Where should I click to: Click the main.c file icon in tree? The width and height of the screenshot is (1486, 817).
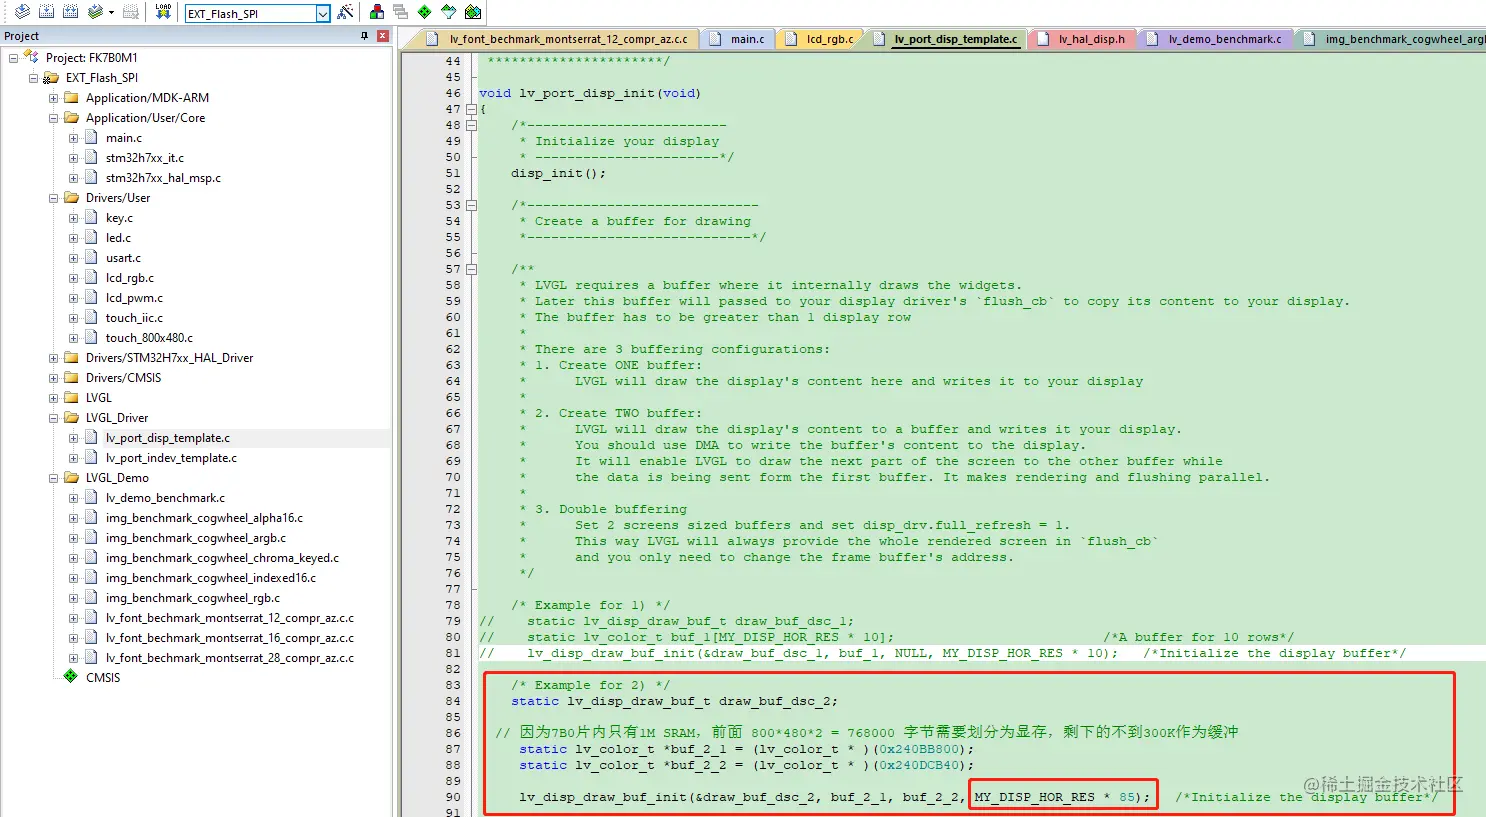pyautogui.click(x=91, y=138)
